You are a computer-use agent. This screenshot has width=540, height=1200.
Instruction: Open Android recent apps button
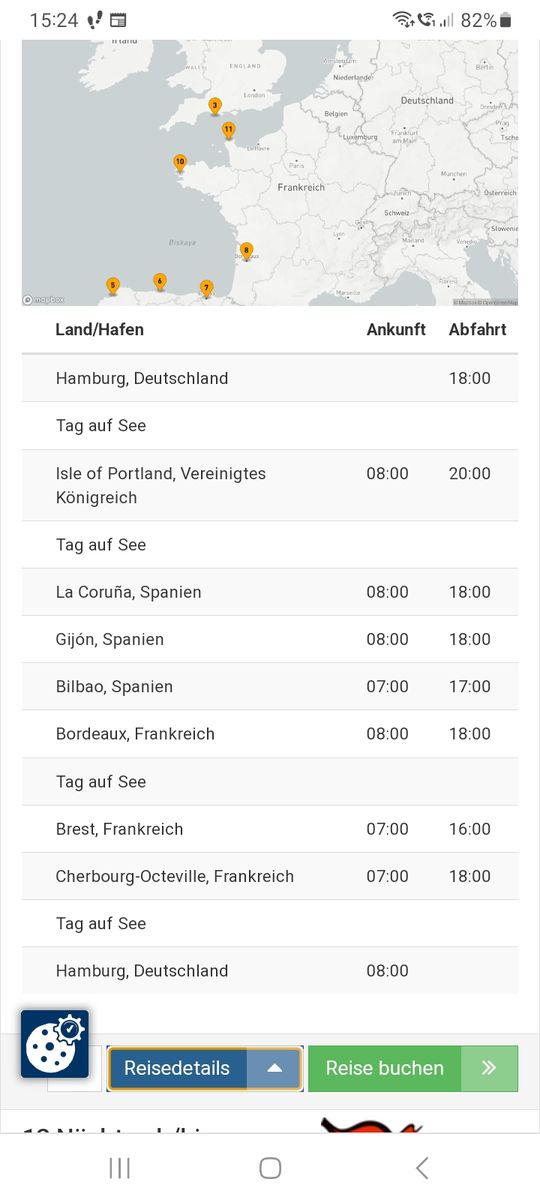[x=119, y=1167]
